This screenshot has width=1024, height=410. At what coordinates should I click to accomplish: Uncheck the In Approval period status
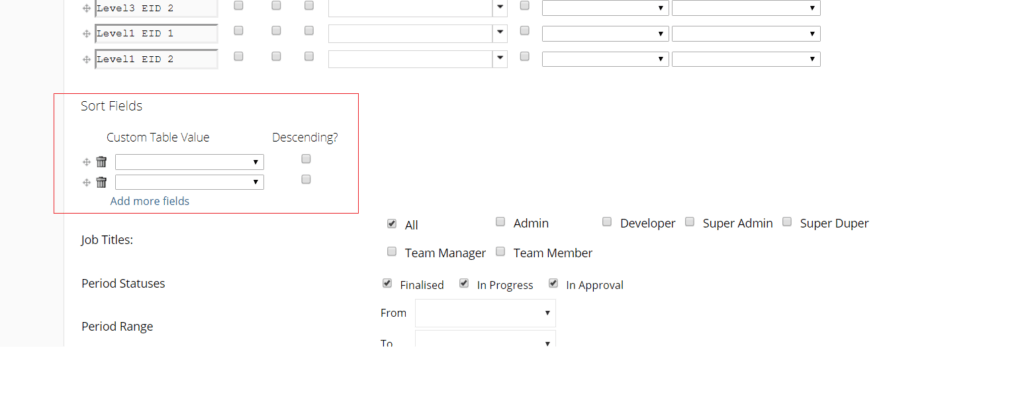click(553, 283)
